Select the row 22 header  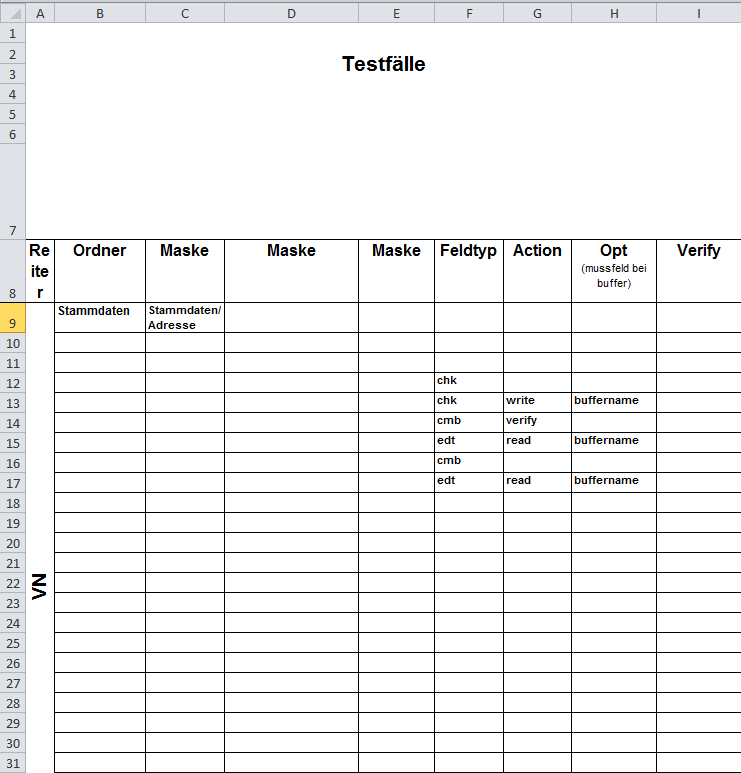12,583
